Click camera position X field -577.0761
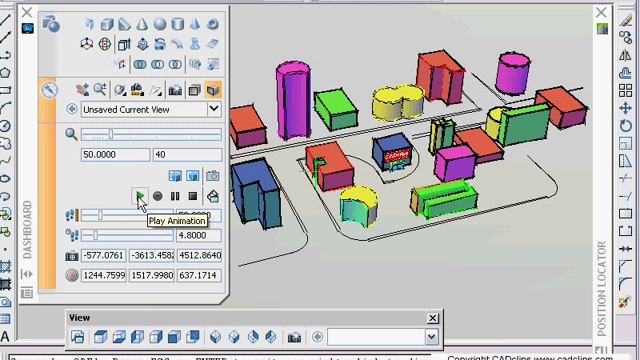The height and width of the screenshot is (360, 640). click(x=103, y=256)
